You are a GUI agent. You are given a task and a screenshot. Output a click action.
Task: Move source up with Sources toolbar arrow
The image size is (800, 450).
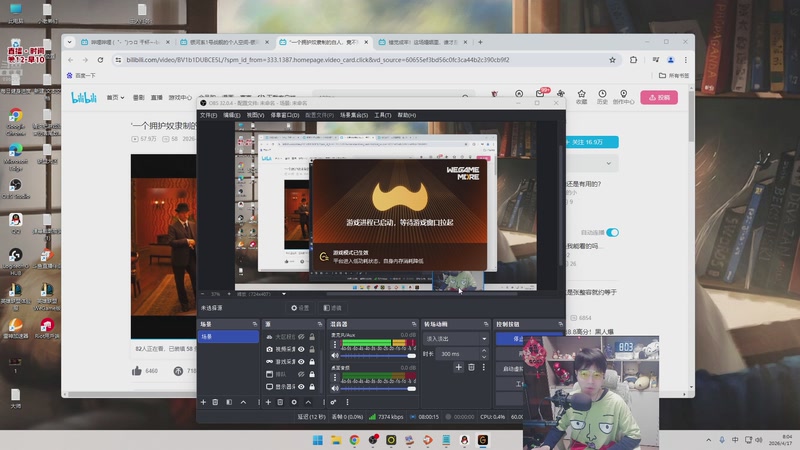308,402
